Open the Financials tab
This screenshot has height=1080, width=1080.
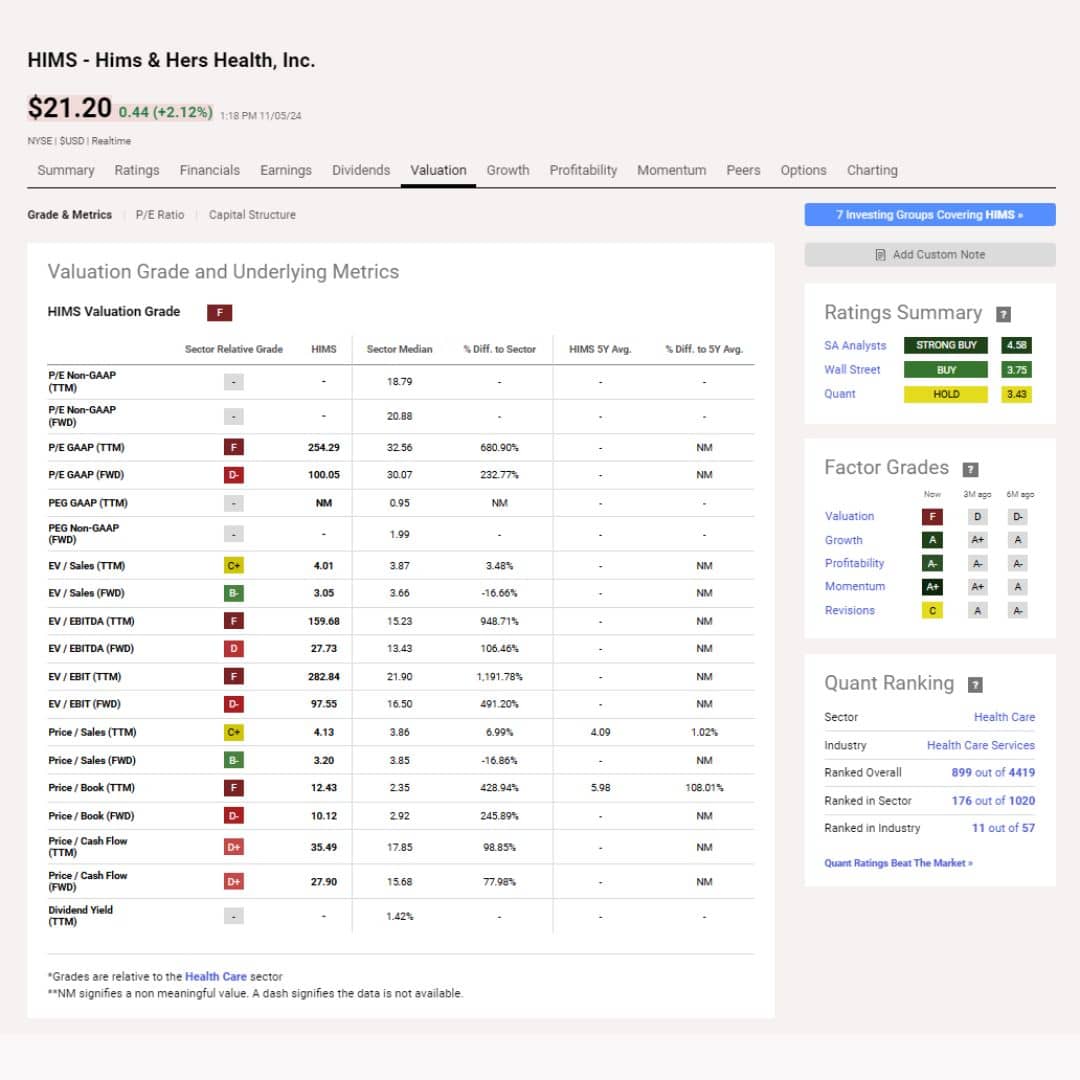point(209,170)
